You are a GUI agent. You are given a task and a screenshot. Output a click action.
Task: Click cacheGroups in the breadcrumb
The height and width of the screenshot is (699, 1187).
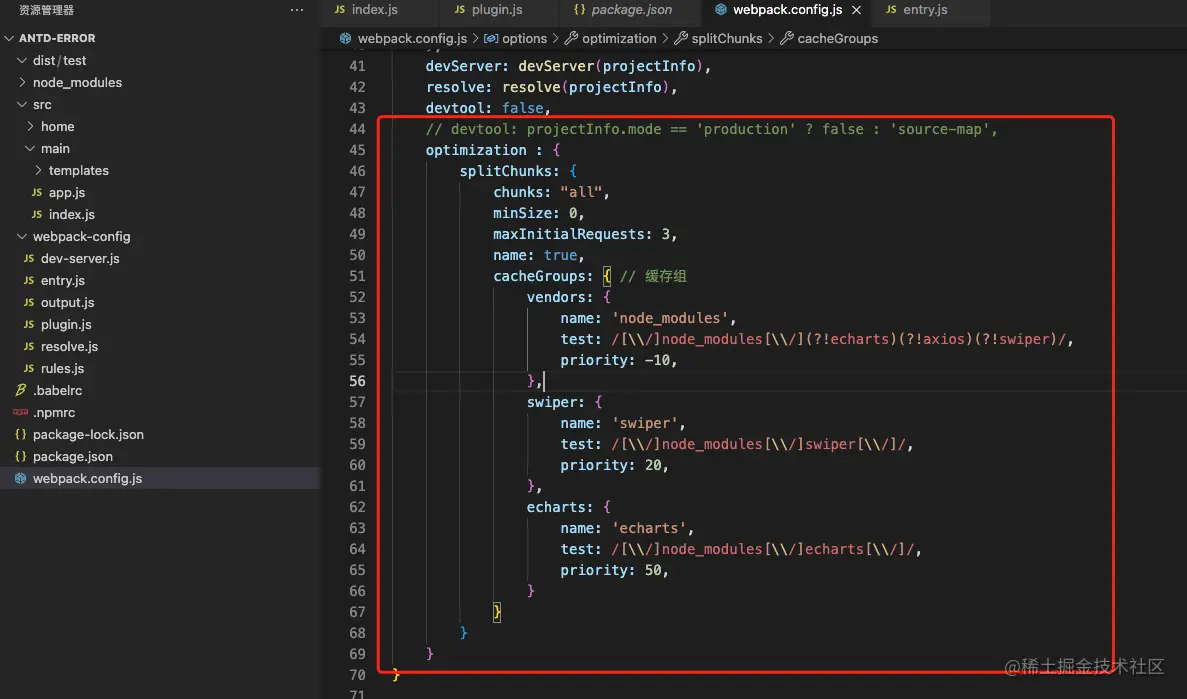coord(837,39)
